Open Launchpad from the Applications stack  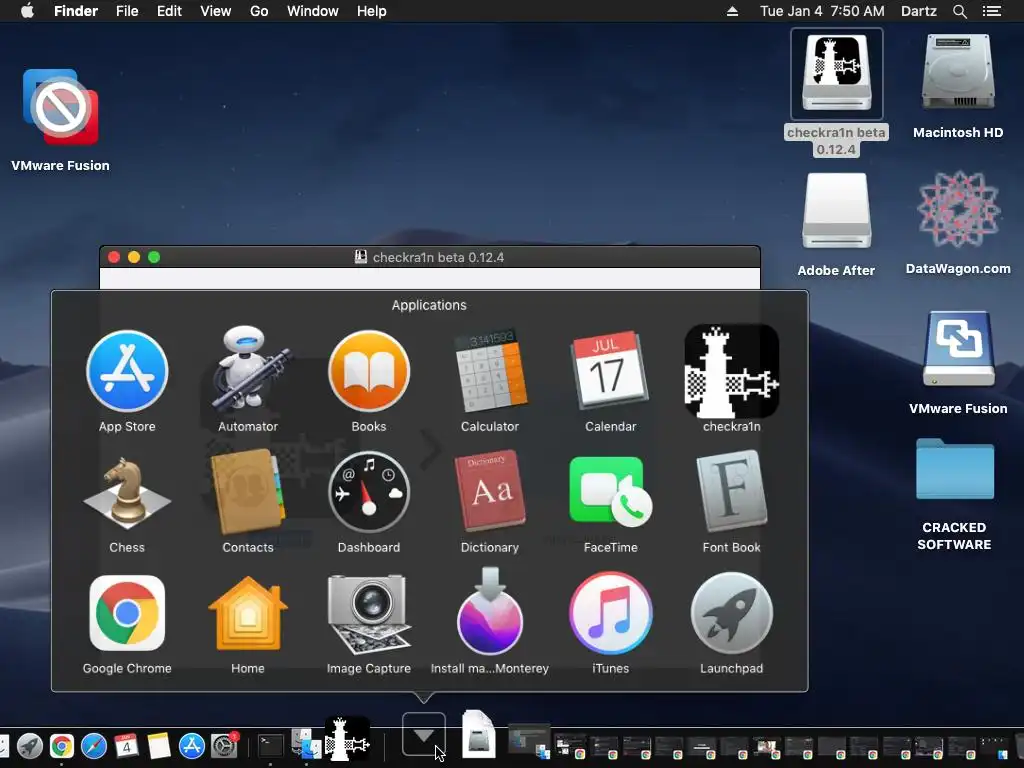[731, 614]
